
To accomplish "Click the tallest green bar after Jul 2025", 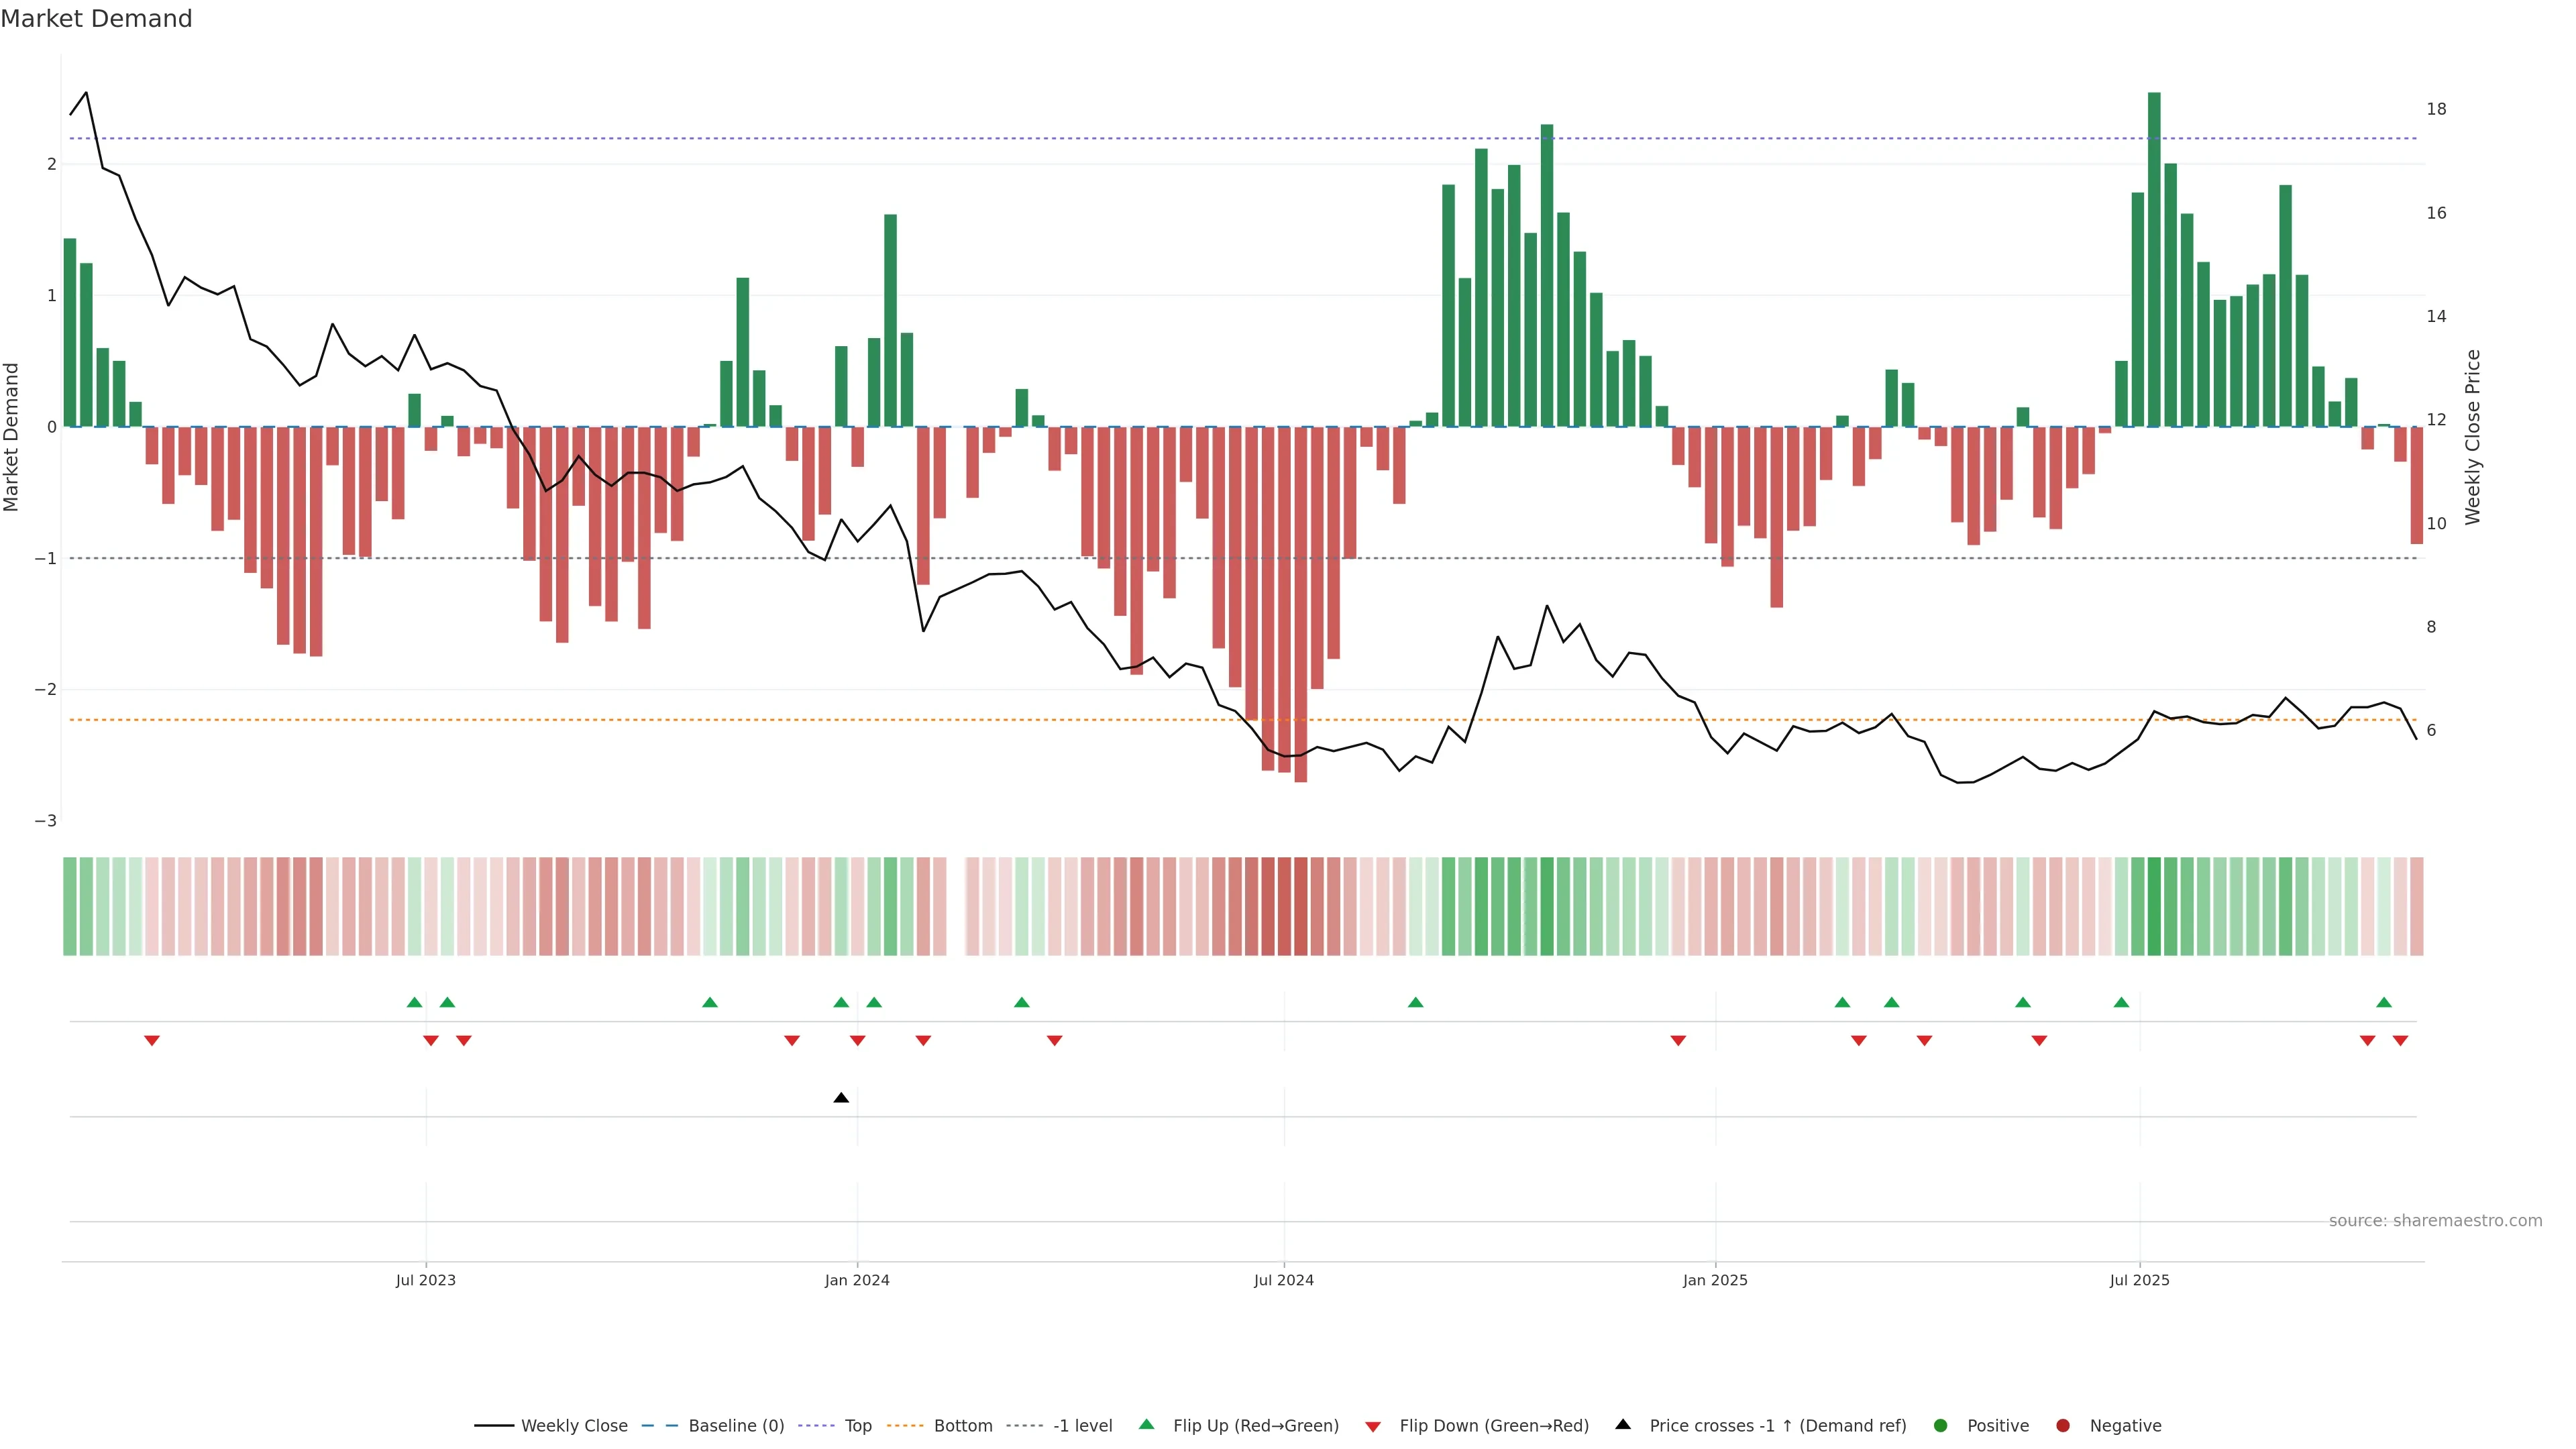I will [2154, 260].
